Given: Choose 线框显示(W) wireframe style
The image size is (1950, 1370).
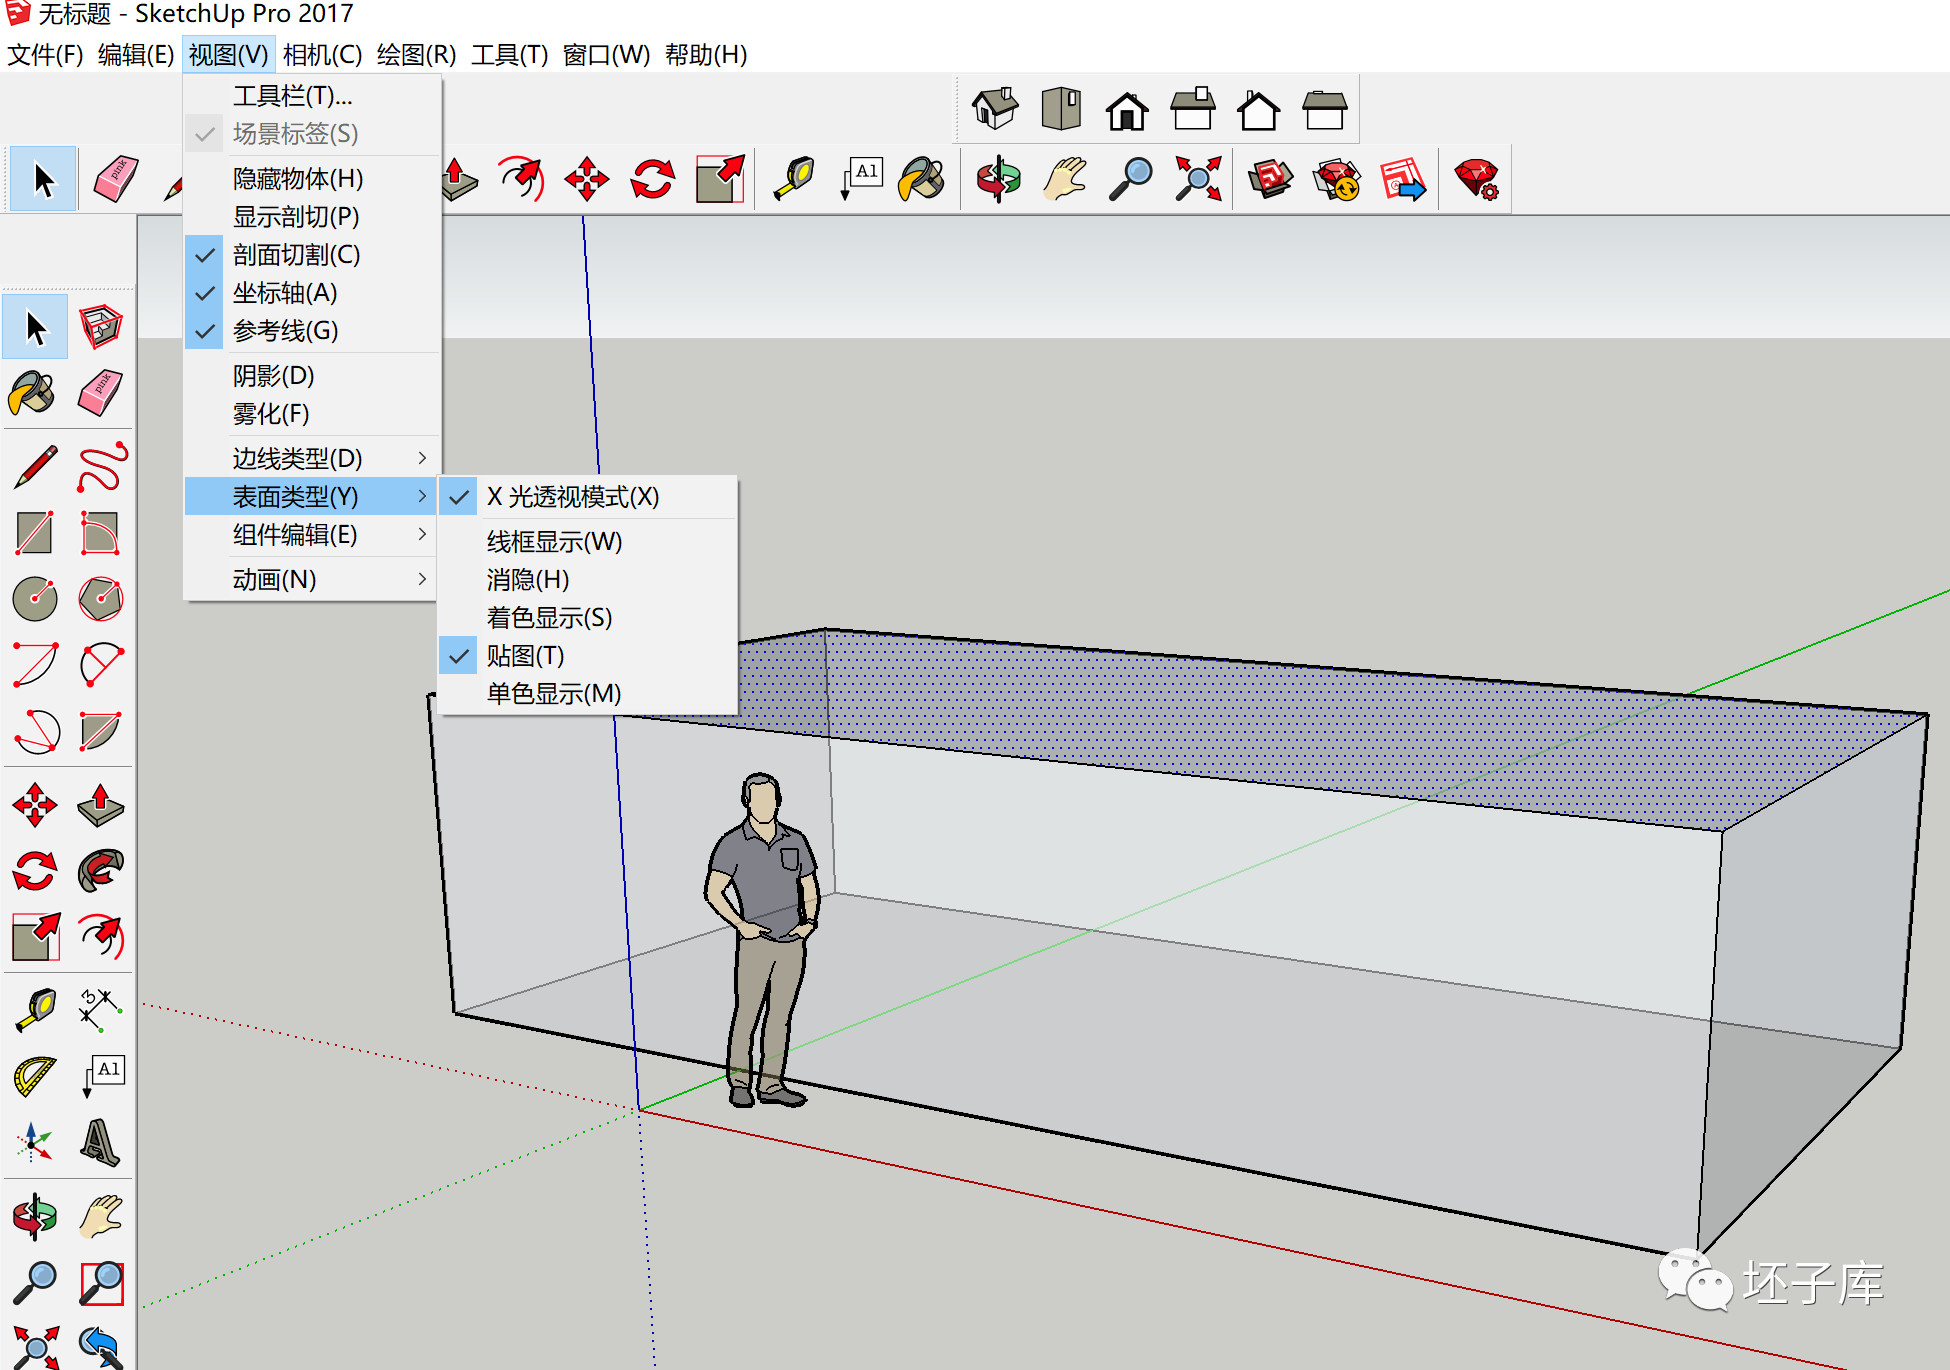Looking at the screenshot, I should pyautogui.click(x=588, y=542).
